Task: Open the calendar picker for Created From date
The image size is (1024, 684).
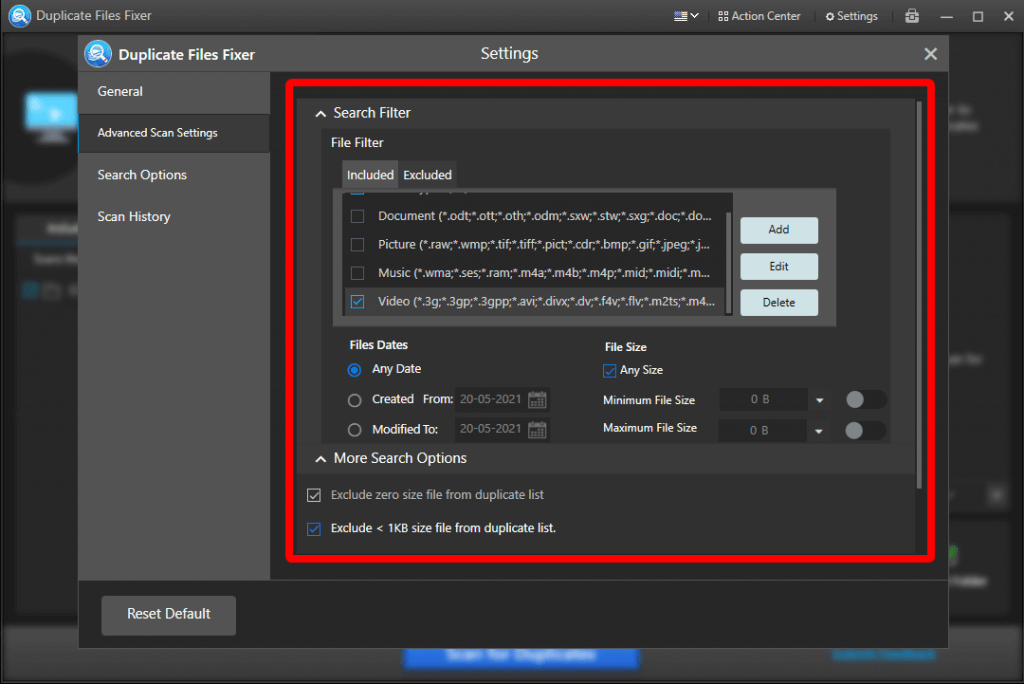Action: (537, 399)
